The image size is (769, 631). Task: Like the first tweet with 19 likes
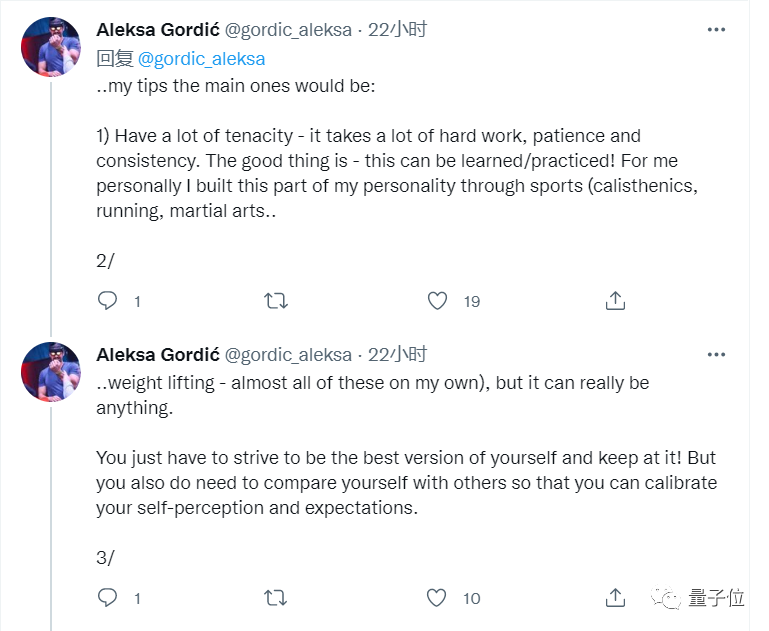coord(437,300)
